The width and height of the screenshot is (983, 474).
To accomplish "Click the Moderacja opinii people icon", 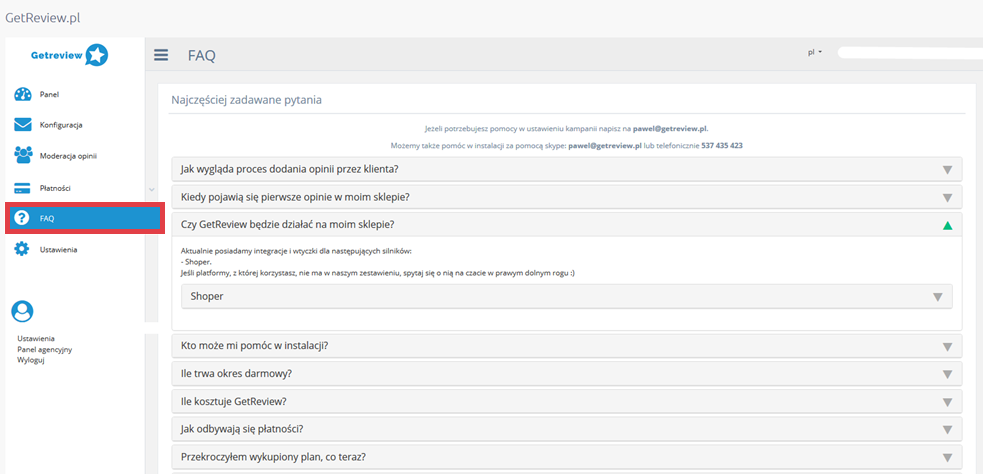I will tap(23, 155).
